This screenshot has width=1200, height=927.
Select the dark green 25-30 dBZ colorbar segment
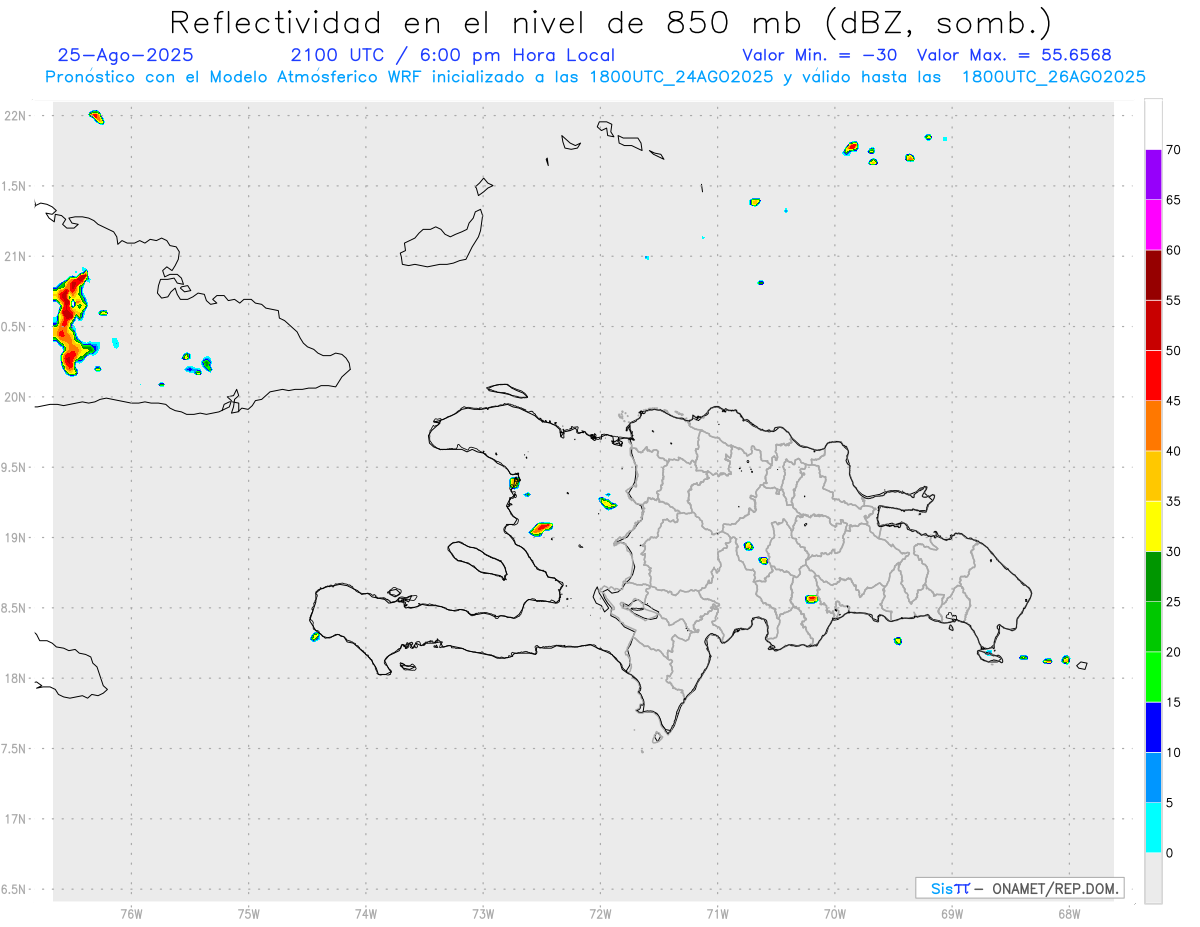[1153, 576]
